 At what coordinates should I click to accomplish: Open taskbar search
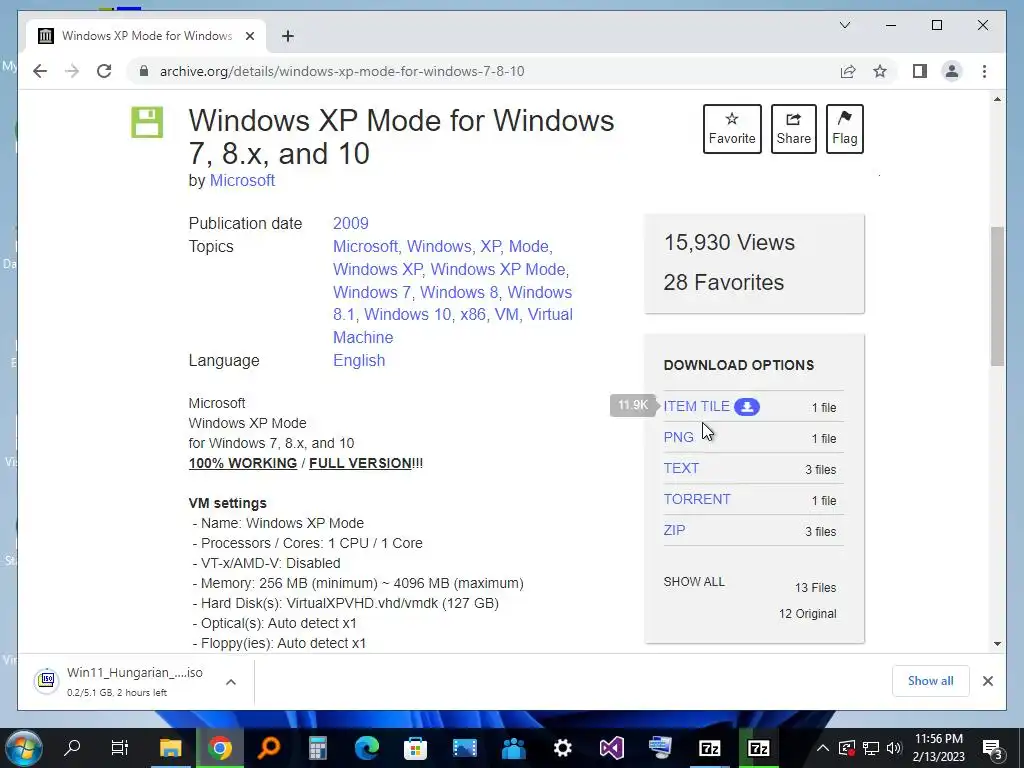pos(72,748)
